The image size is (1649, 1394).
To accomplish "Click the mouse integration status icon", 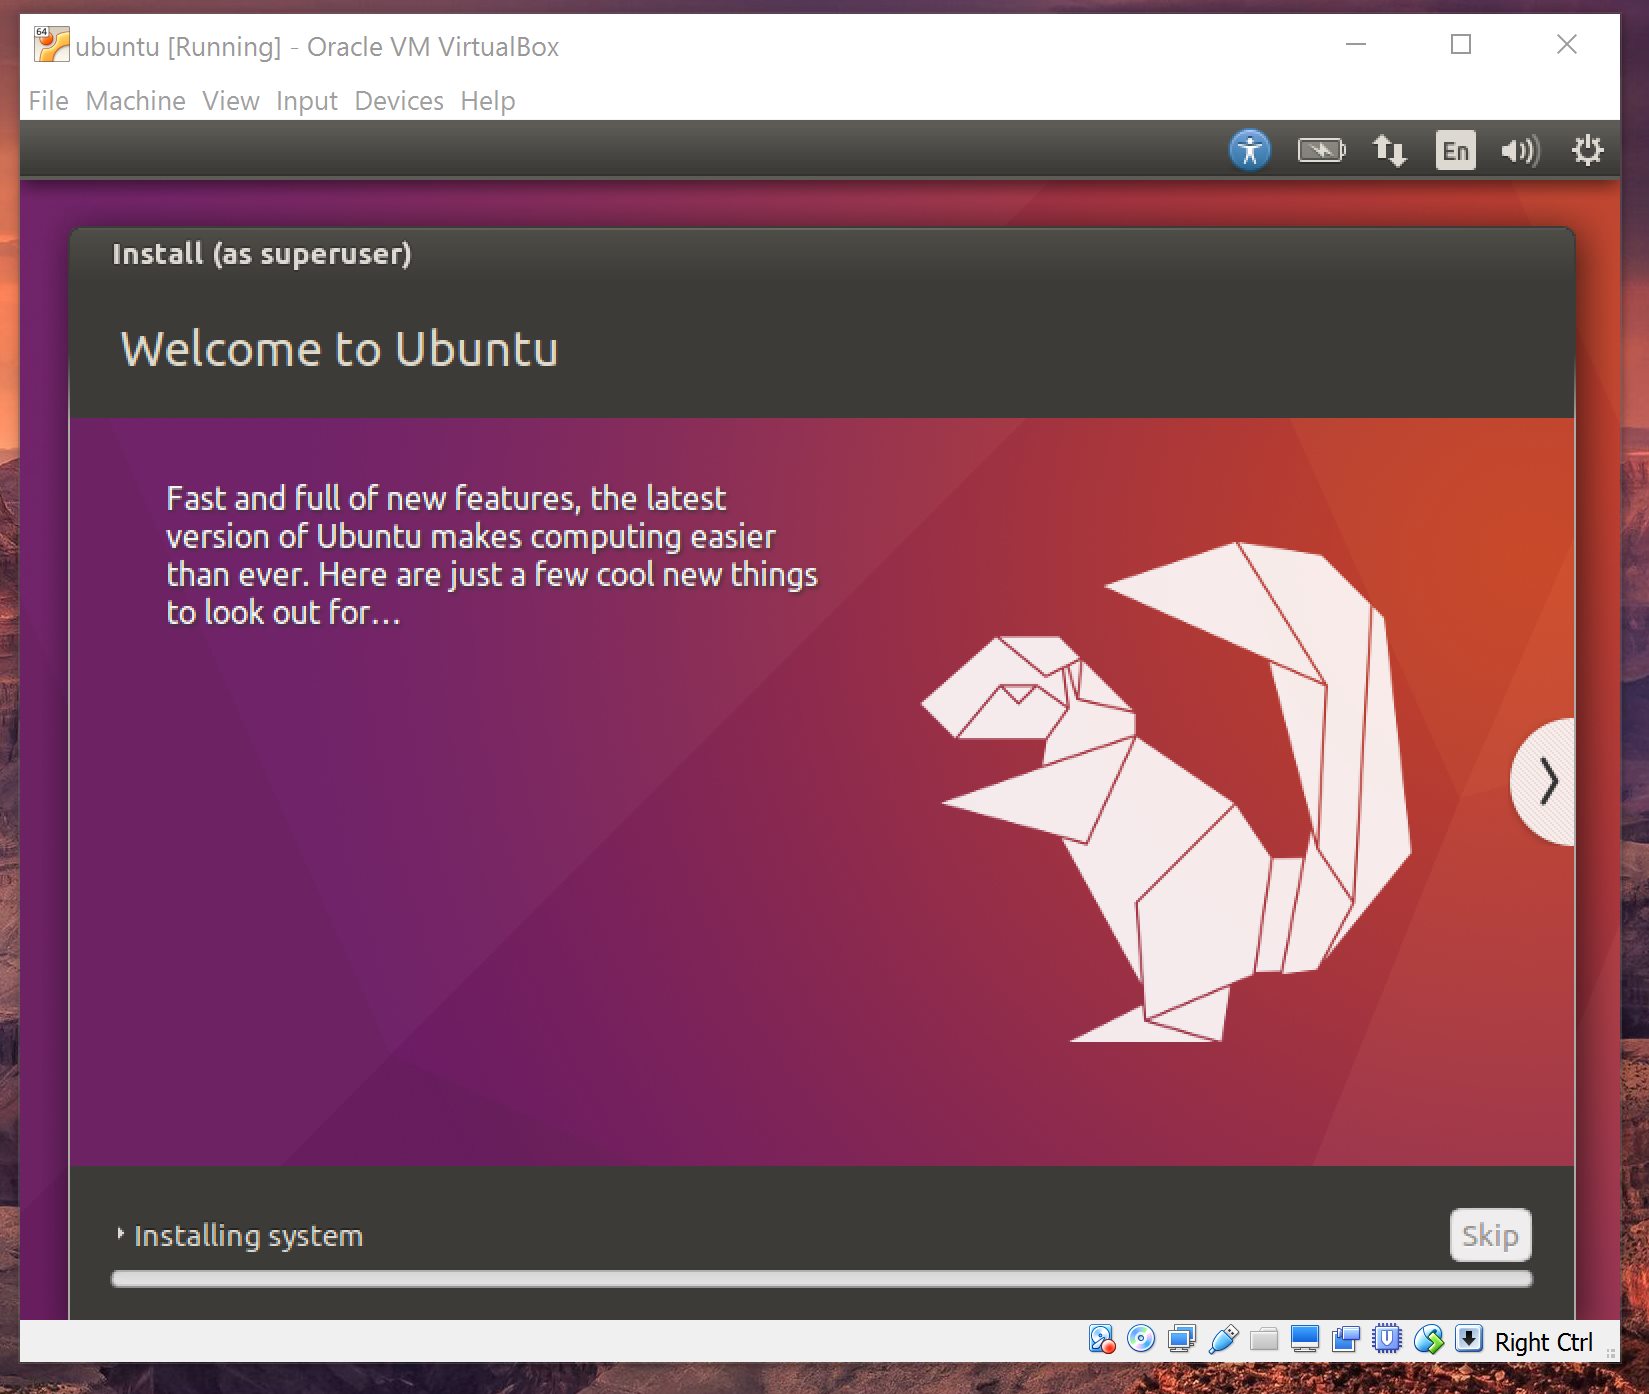I will click(1429, 1339).
